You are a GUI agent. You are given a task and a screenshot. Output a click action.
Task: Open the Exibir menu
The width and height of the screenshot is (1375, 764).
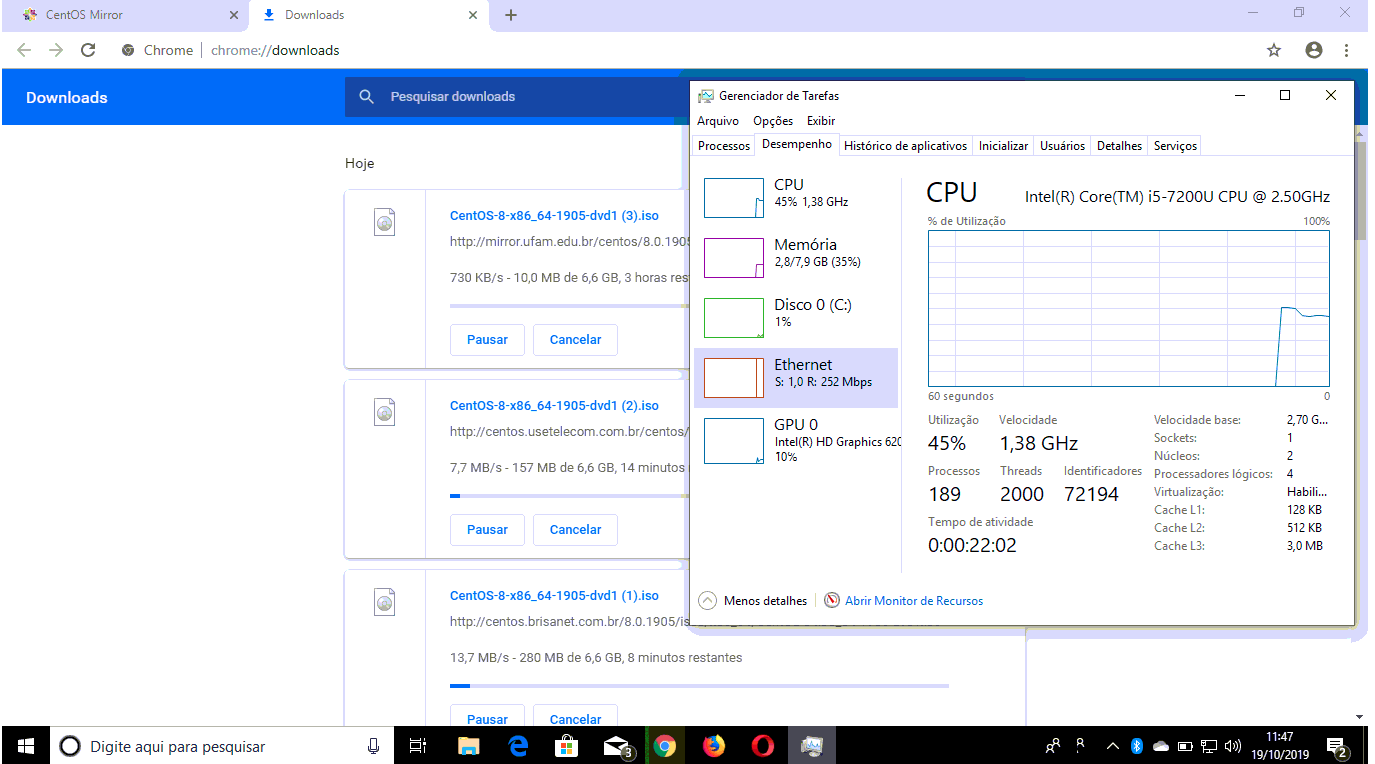coord(821,121)
